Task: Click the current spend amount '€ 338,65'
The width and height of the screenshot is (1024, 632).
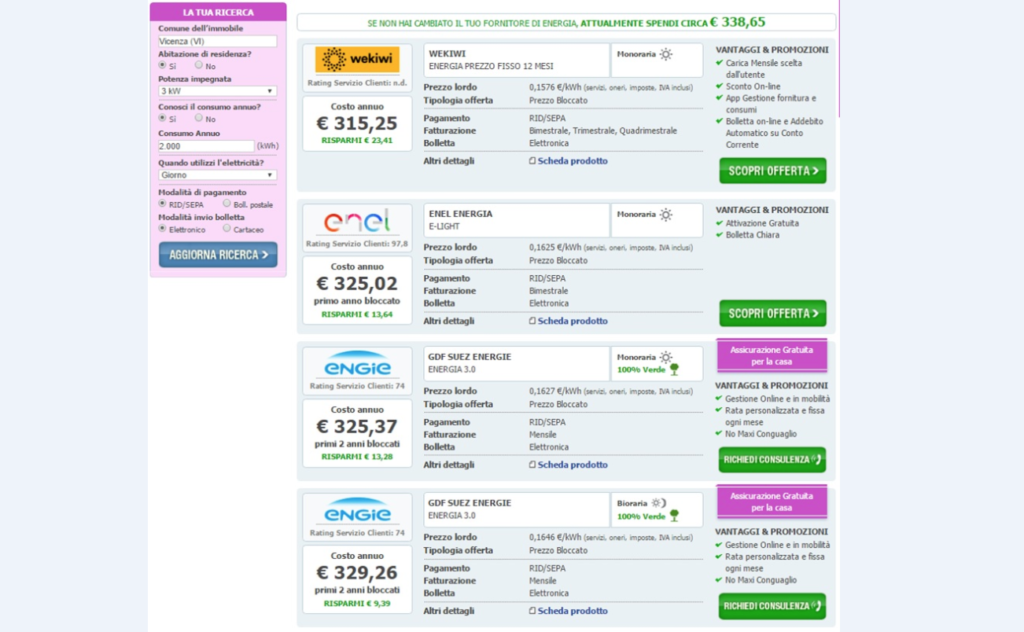Action: coord(737,22)
